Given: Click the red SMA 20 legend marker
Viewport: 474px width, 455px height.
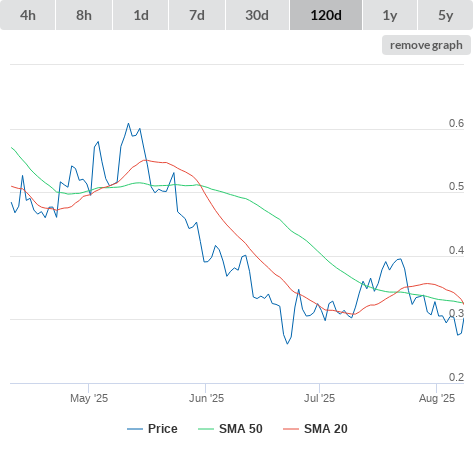Looking at the screenshot, I should pyautogui.click(x=291, y=429).
